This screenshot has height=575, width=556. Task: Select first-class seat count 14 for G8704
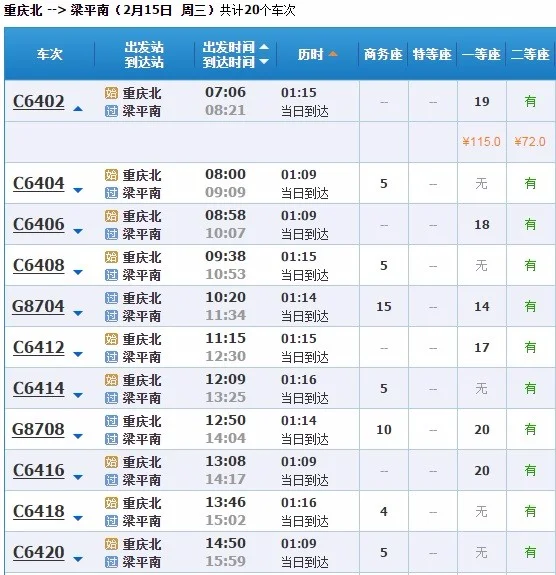(482, 307)
